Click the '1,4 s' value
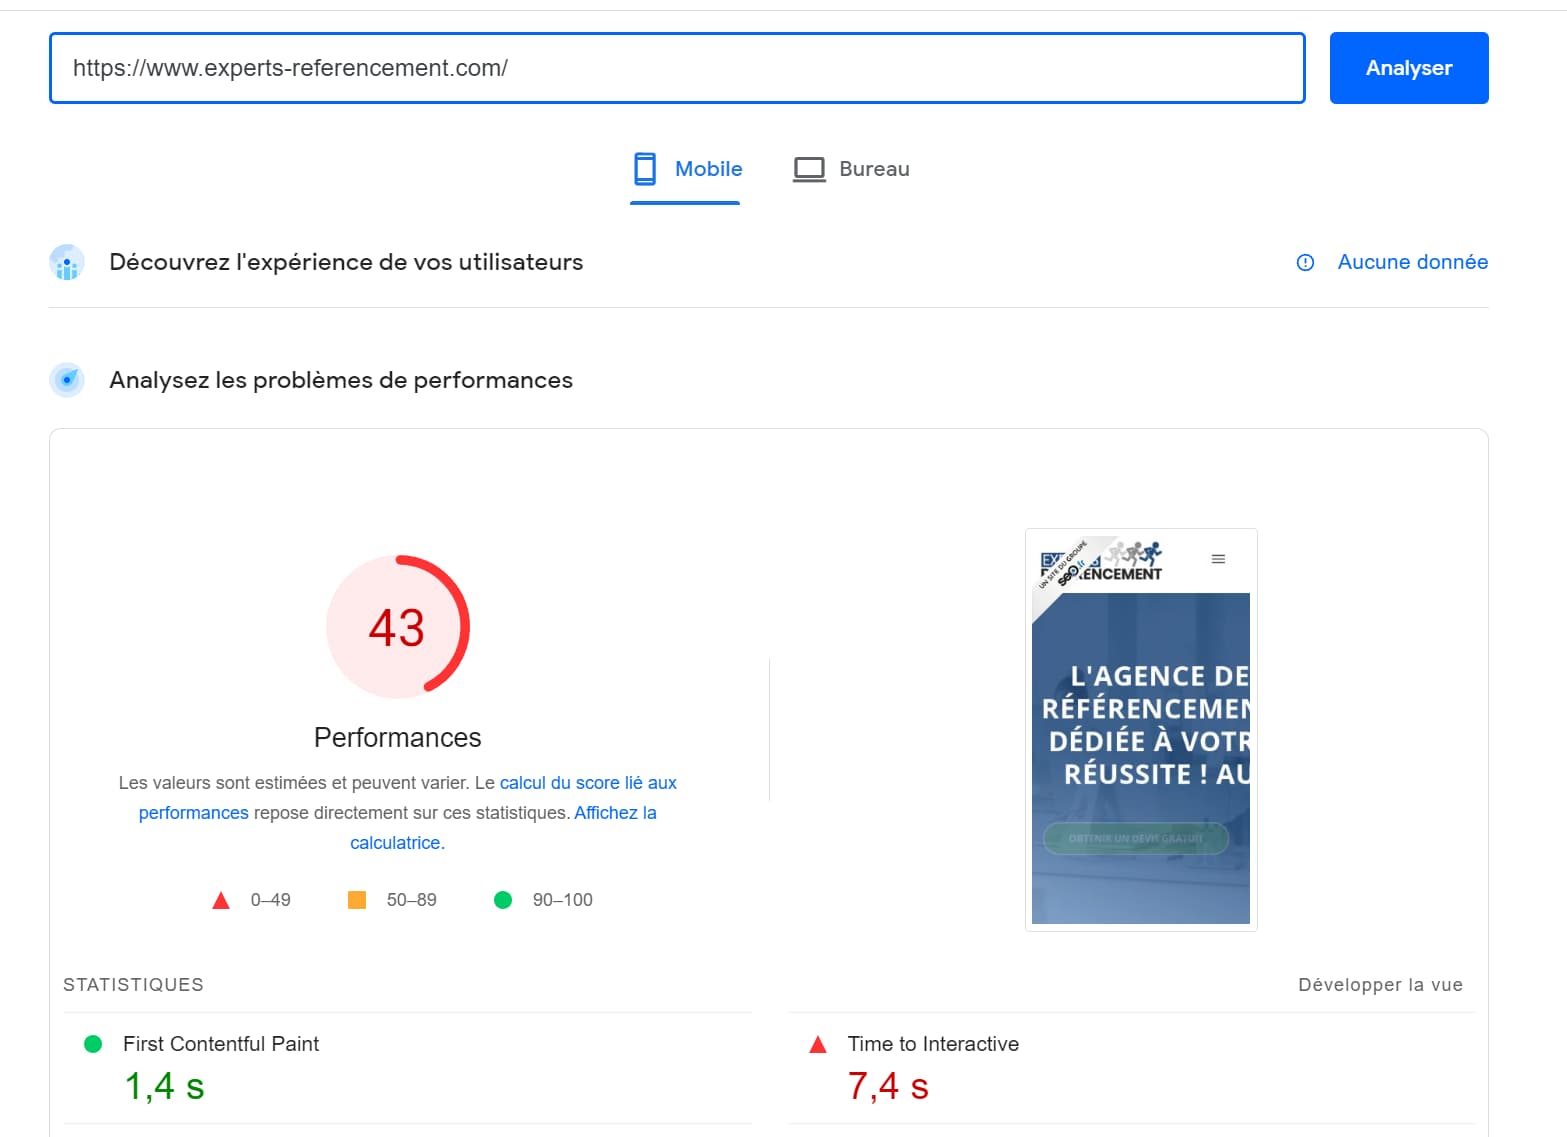1567x1137 pixels. click(165, 1086)
